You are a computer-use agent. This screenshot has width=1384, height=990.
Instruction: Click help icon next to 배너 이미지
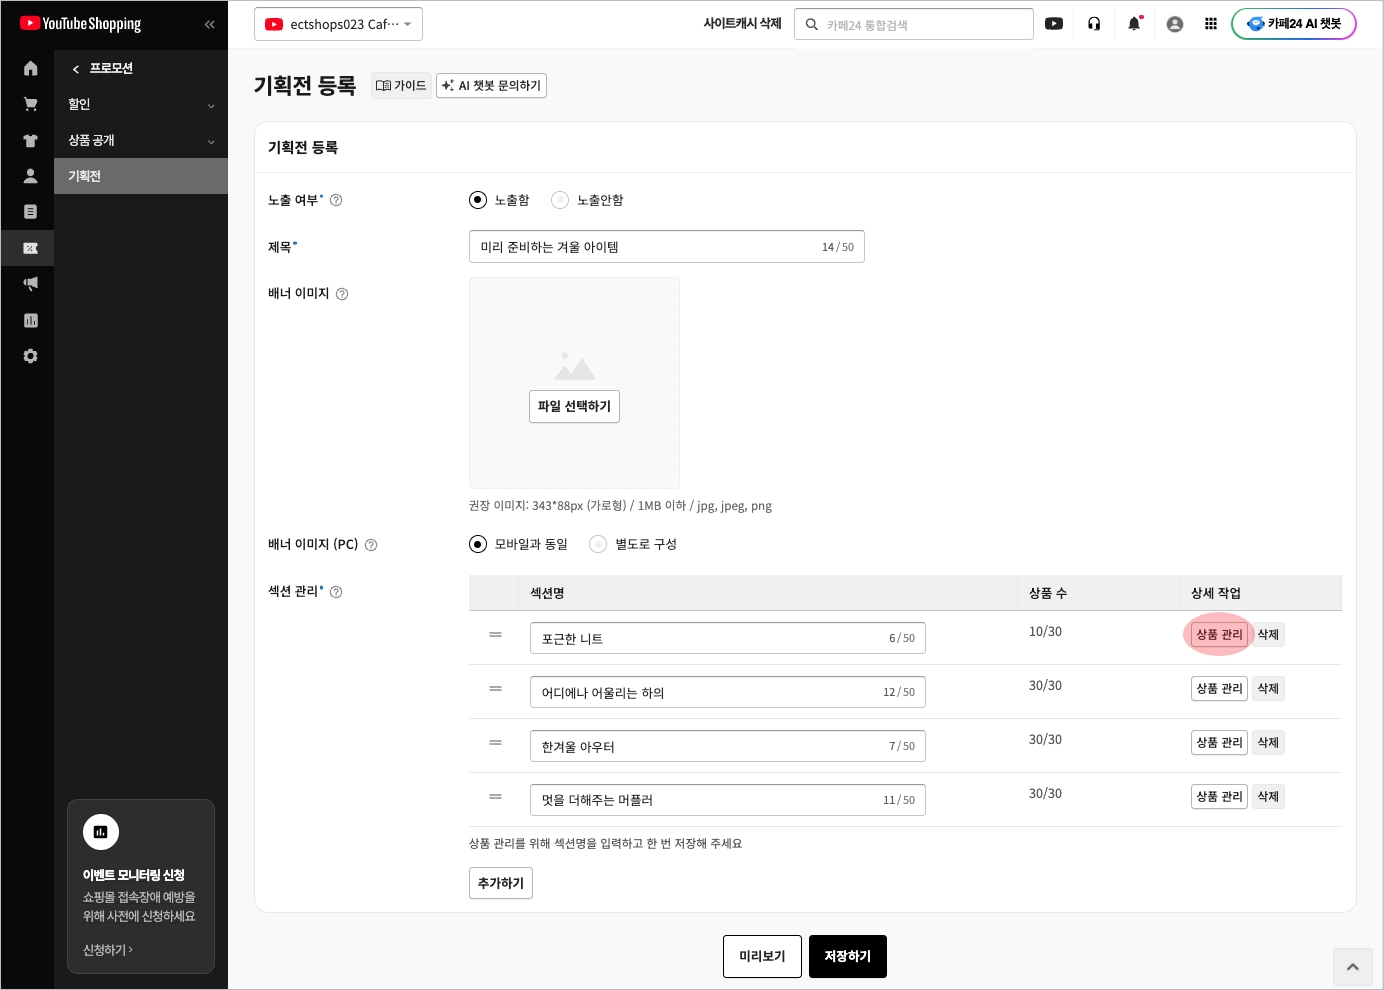click(x=342, y=294)
